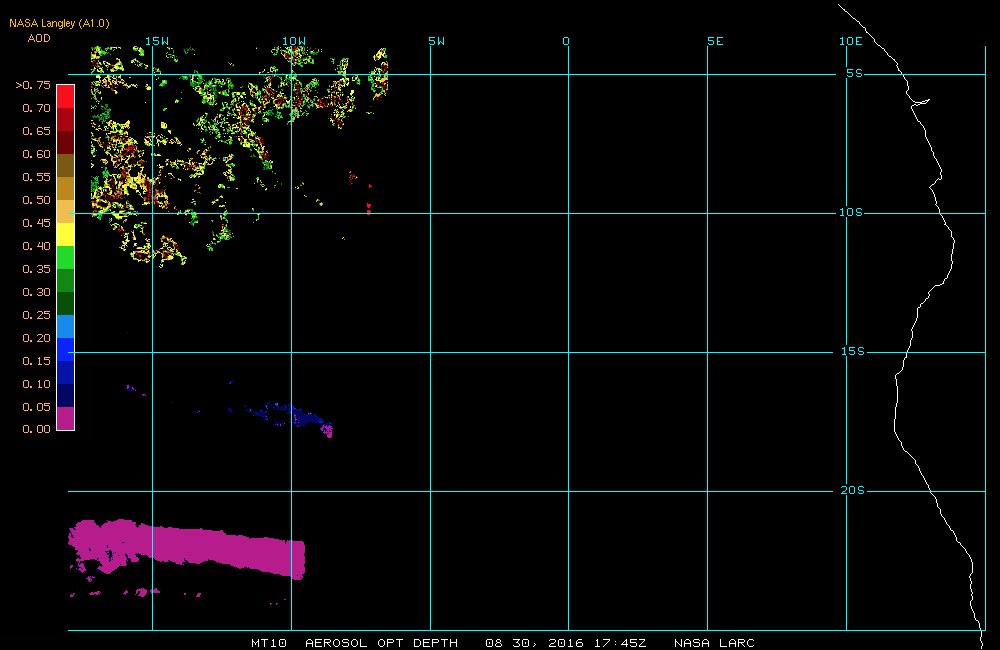Image resolution: width=1000 pixels, height=650 pixels.
Task: Click the 5E longitude label
Action: (715, 41)
